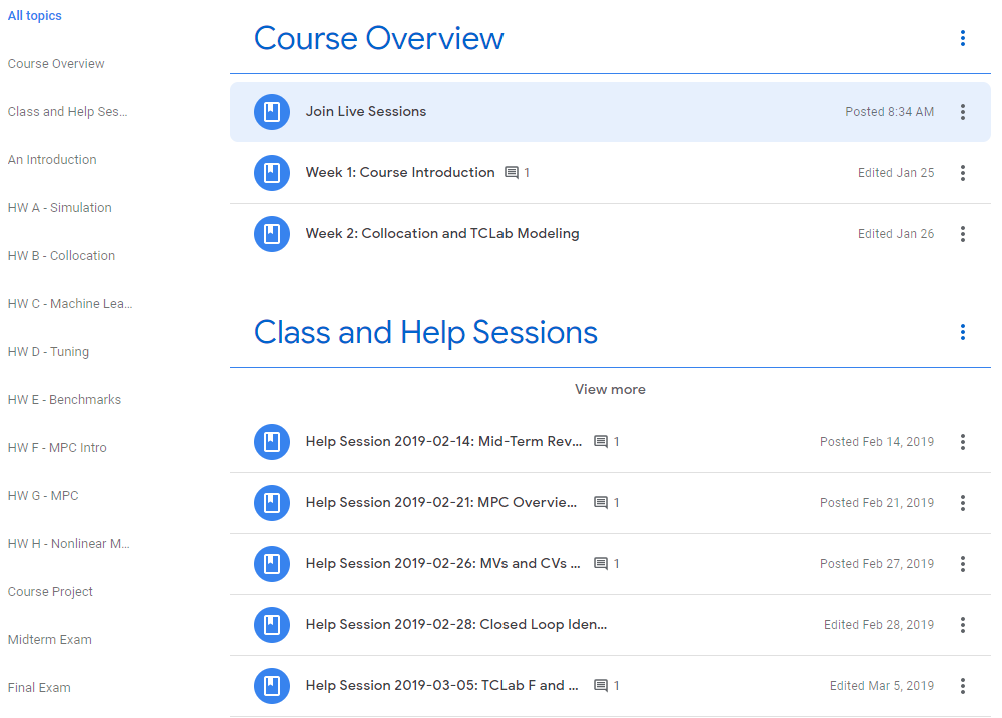Go to HW A - Simulation topic
1002x718 pixels.
[60, 208]
